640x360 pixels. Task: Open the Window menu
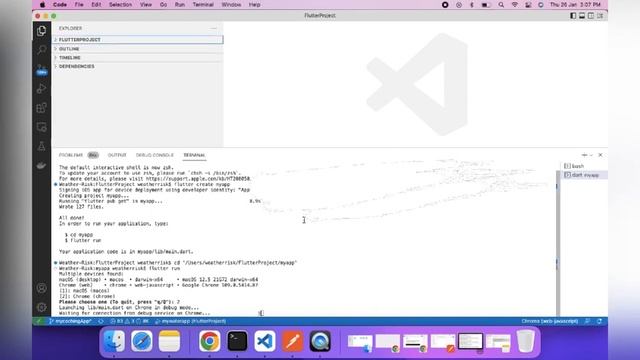tap(231, 5)
